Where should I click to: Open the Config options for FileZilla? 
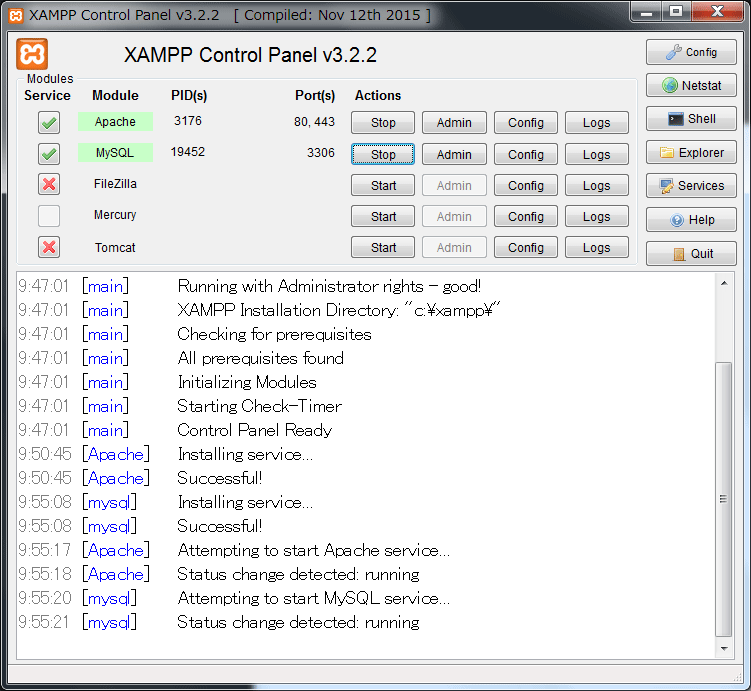[525, 186]
